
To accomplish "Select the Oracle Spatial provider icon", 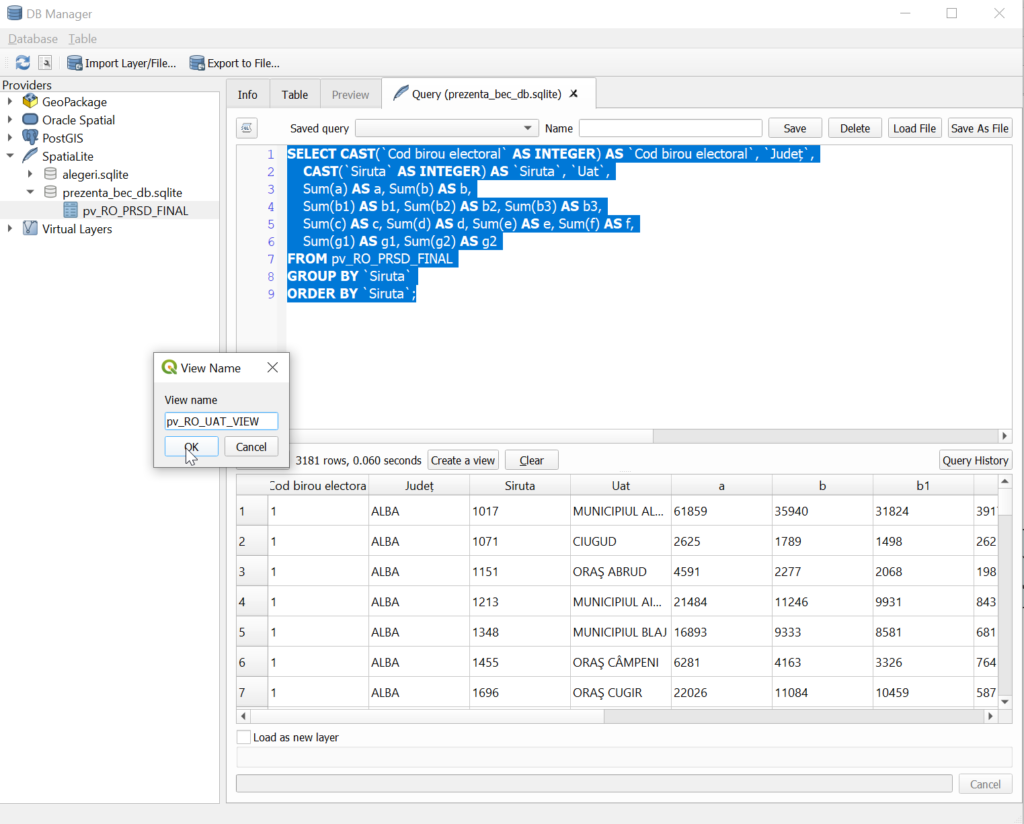I will [x=30, y=119].
